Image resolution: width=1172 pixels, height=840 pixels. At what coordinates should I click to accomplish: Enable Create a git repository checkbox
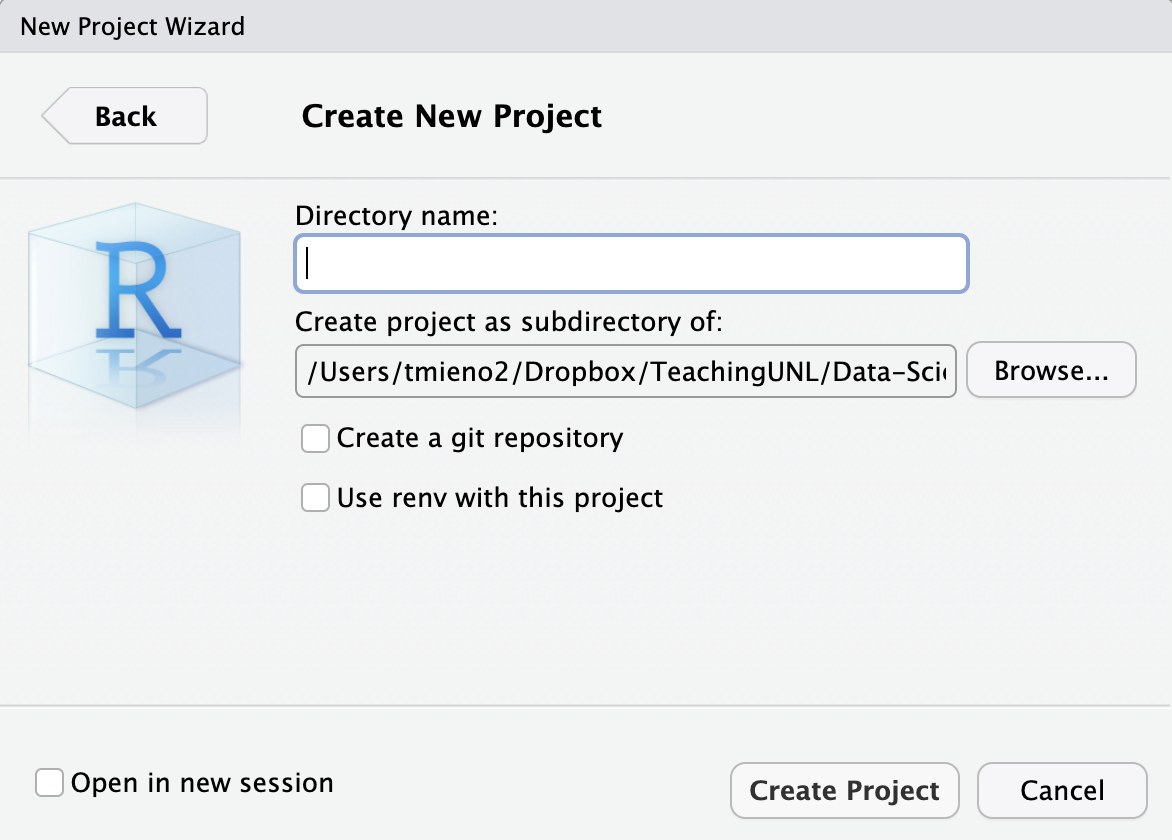(x=316, y=438)
